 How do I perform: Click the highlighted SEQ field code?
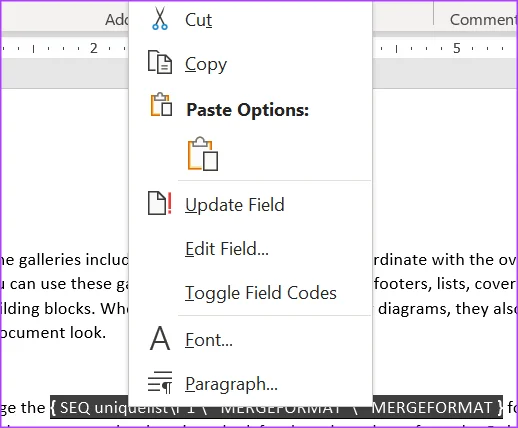pos(276,407)
